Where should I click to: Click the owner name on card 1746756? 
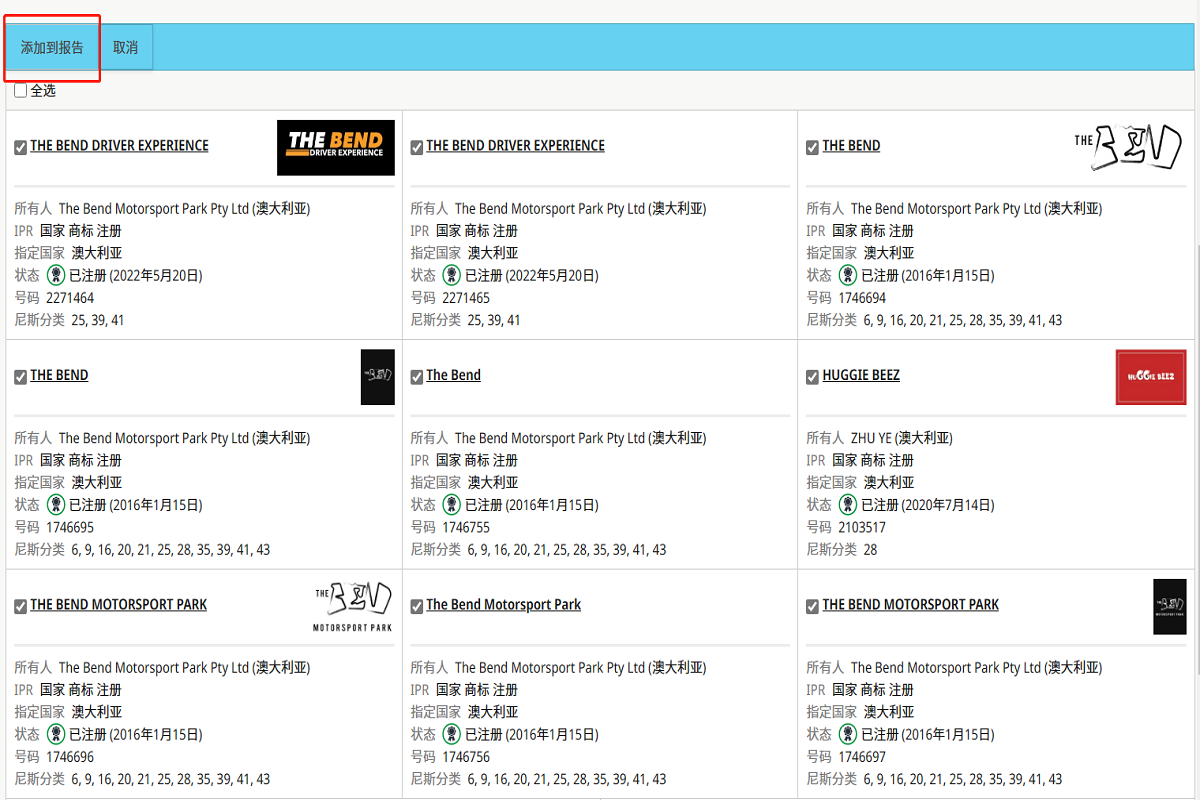pos(580,668)
